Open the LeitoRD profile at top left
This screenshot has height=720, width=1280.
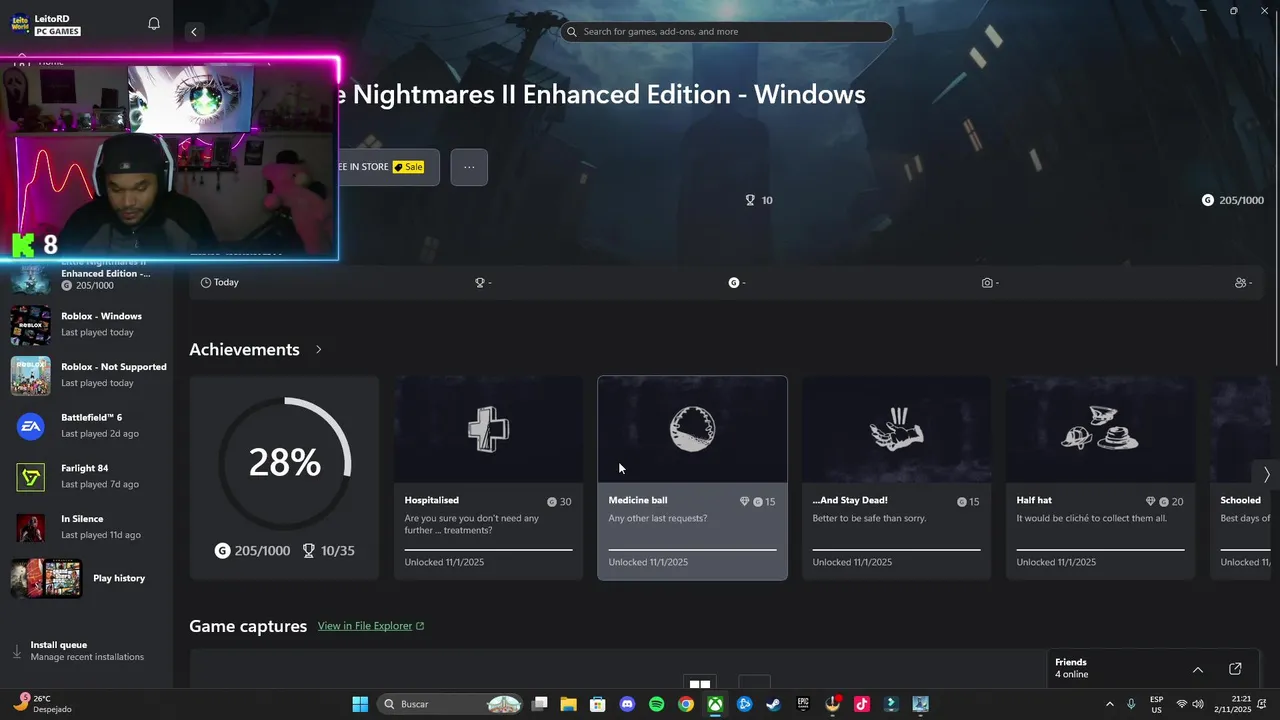pyautogui.click(x=46, y=24)
